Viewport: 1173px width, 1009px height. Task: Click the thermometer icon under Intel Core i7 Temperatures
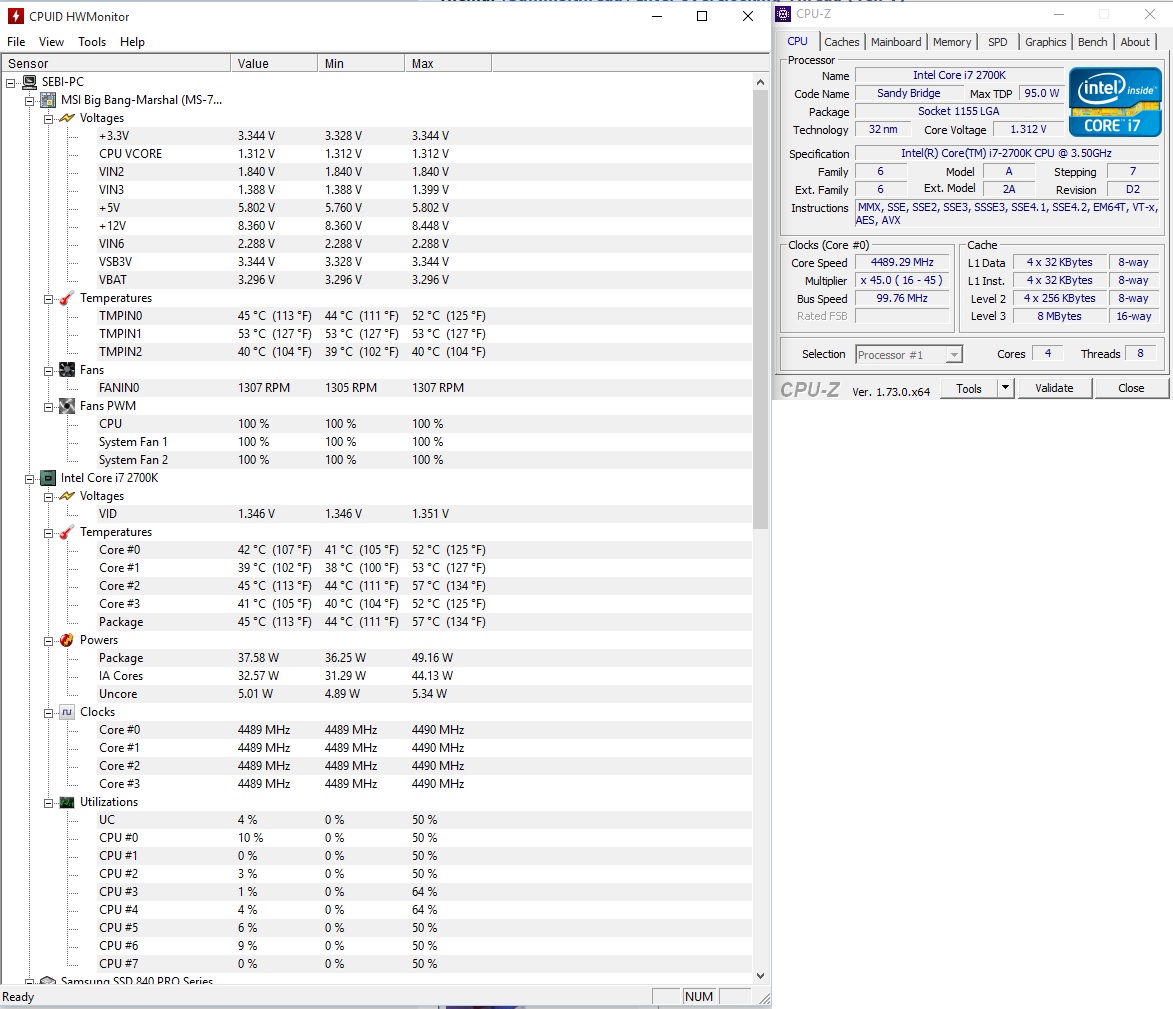tap(67, 532)
